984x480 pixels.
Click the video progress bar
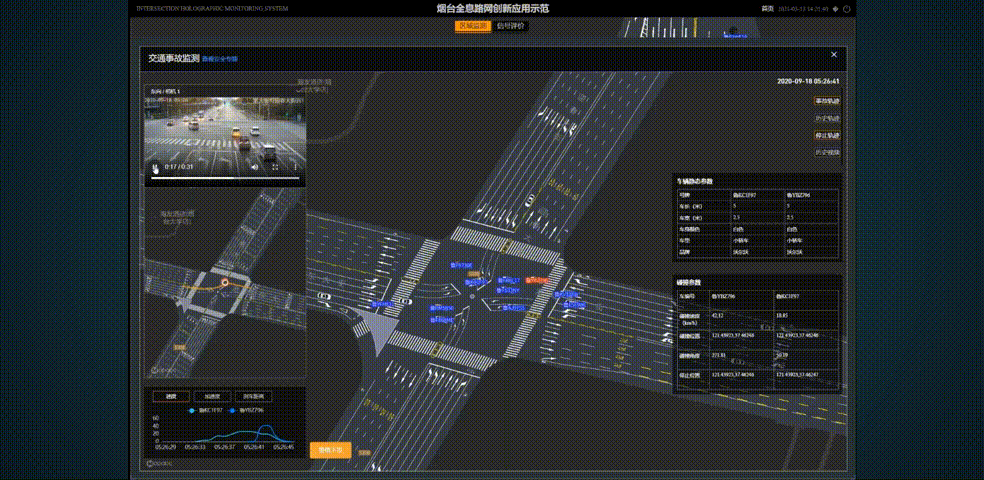click(225, 178)
